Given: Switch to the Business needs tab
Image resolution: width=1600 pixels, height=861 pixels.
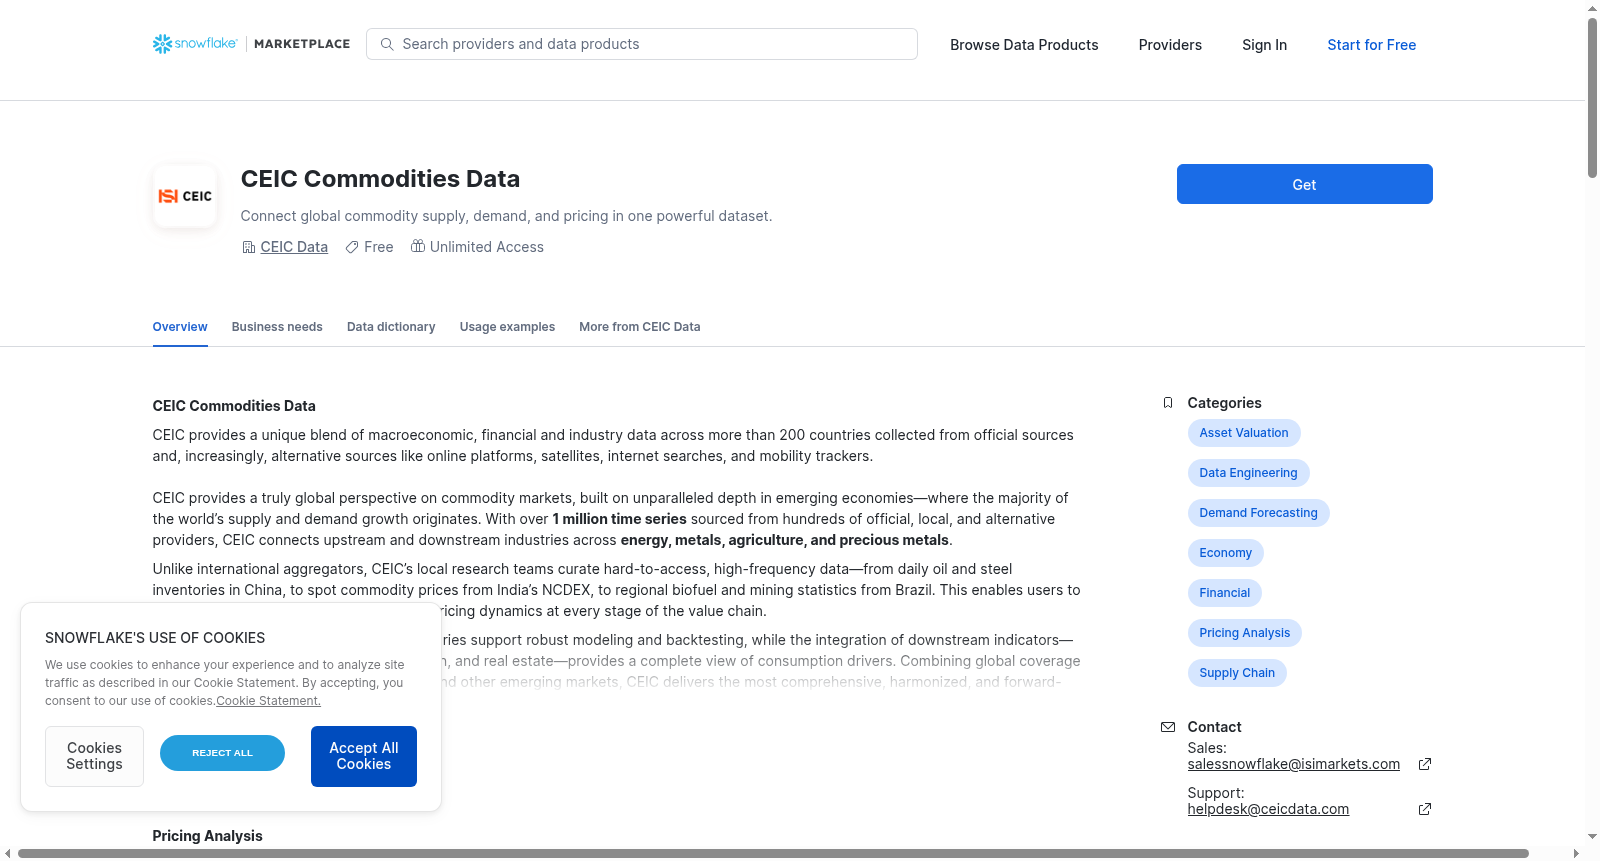Looking at the screenshot, I should [x=277, y=327].
